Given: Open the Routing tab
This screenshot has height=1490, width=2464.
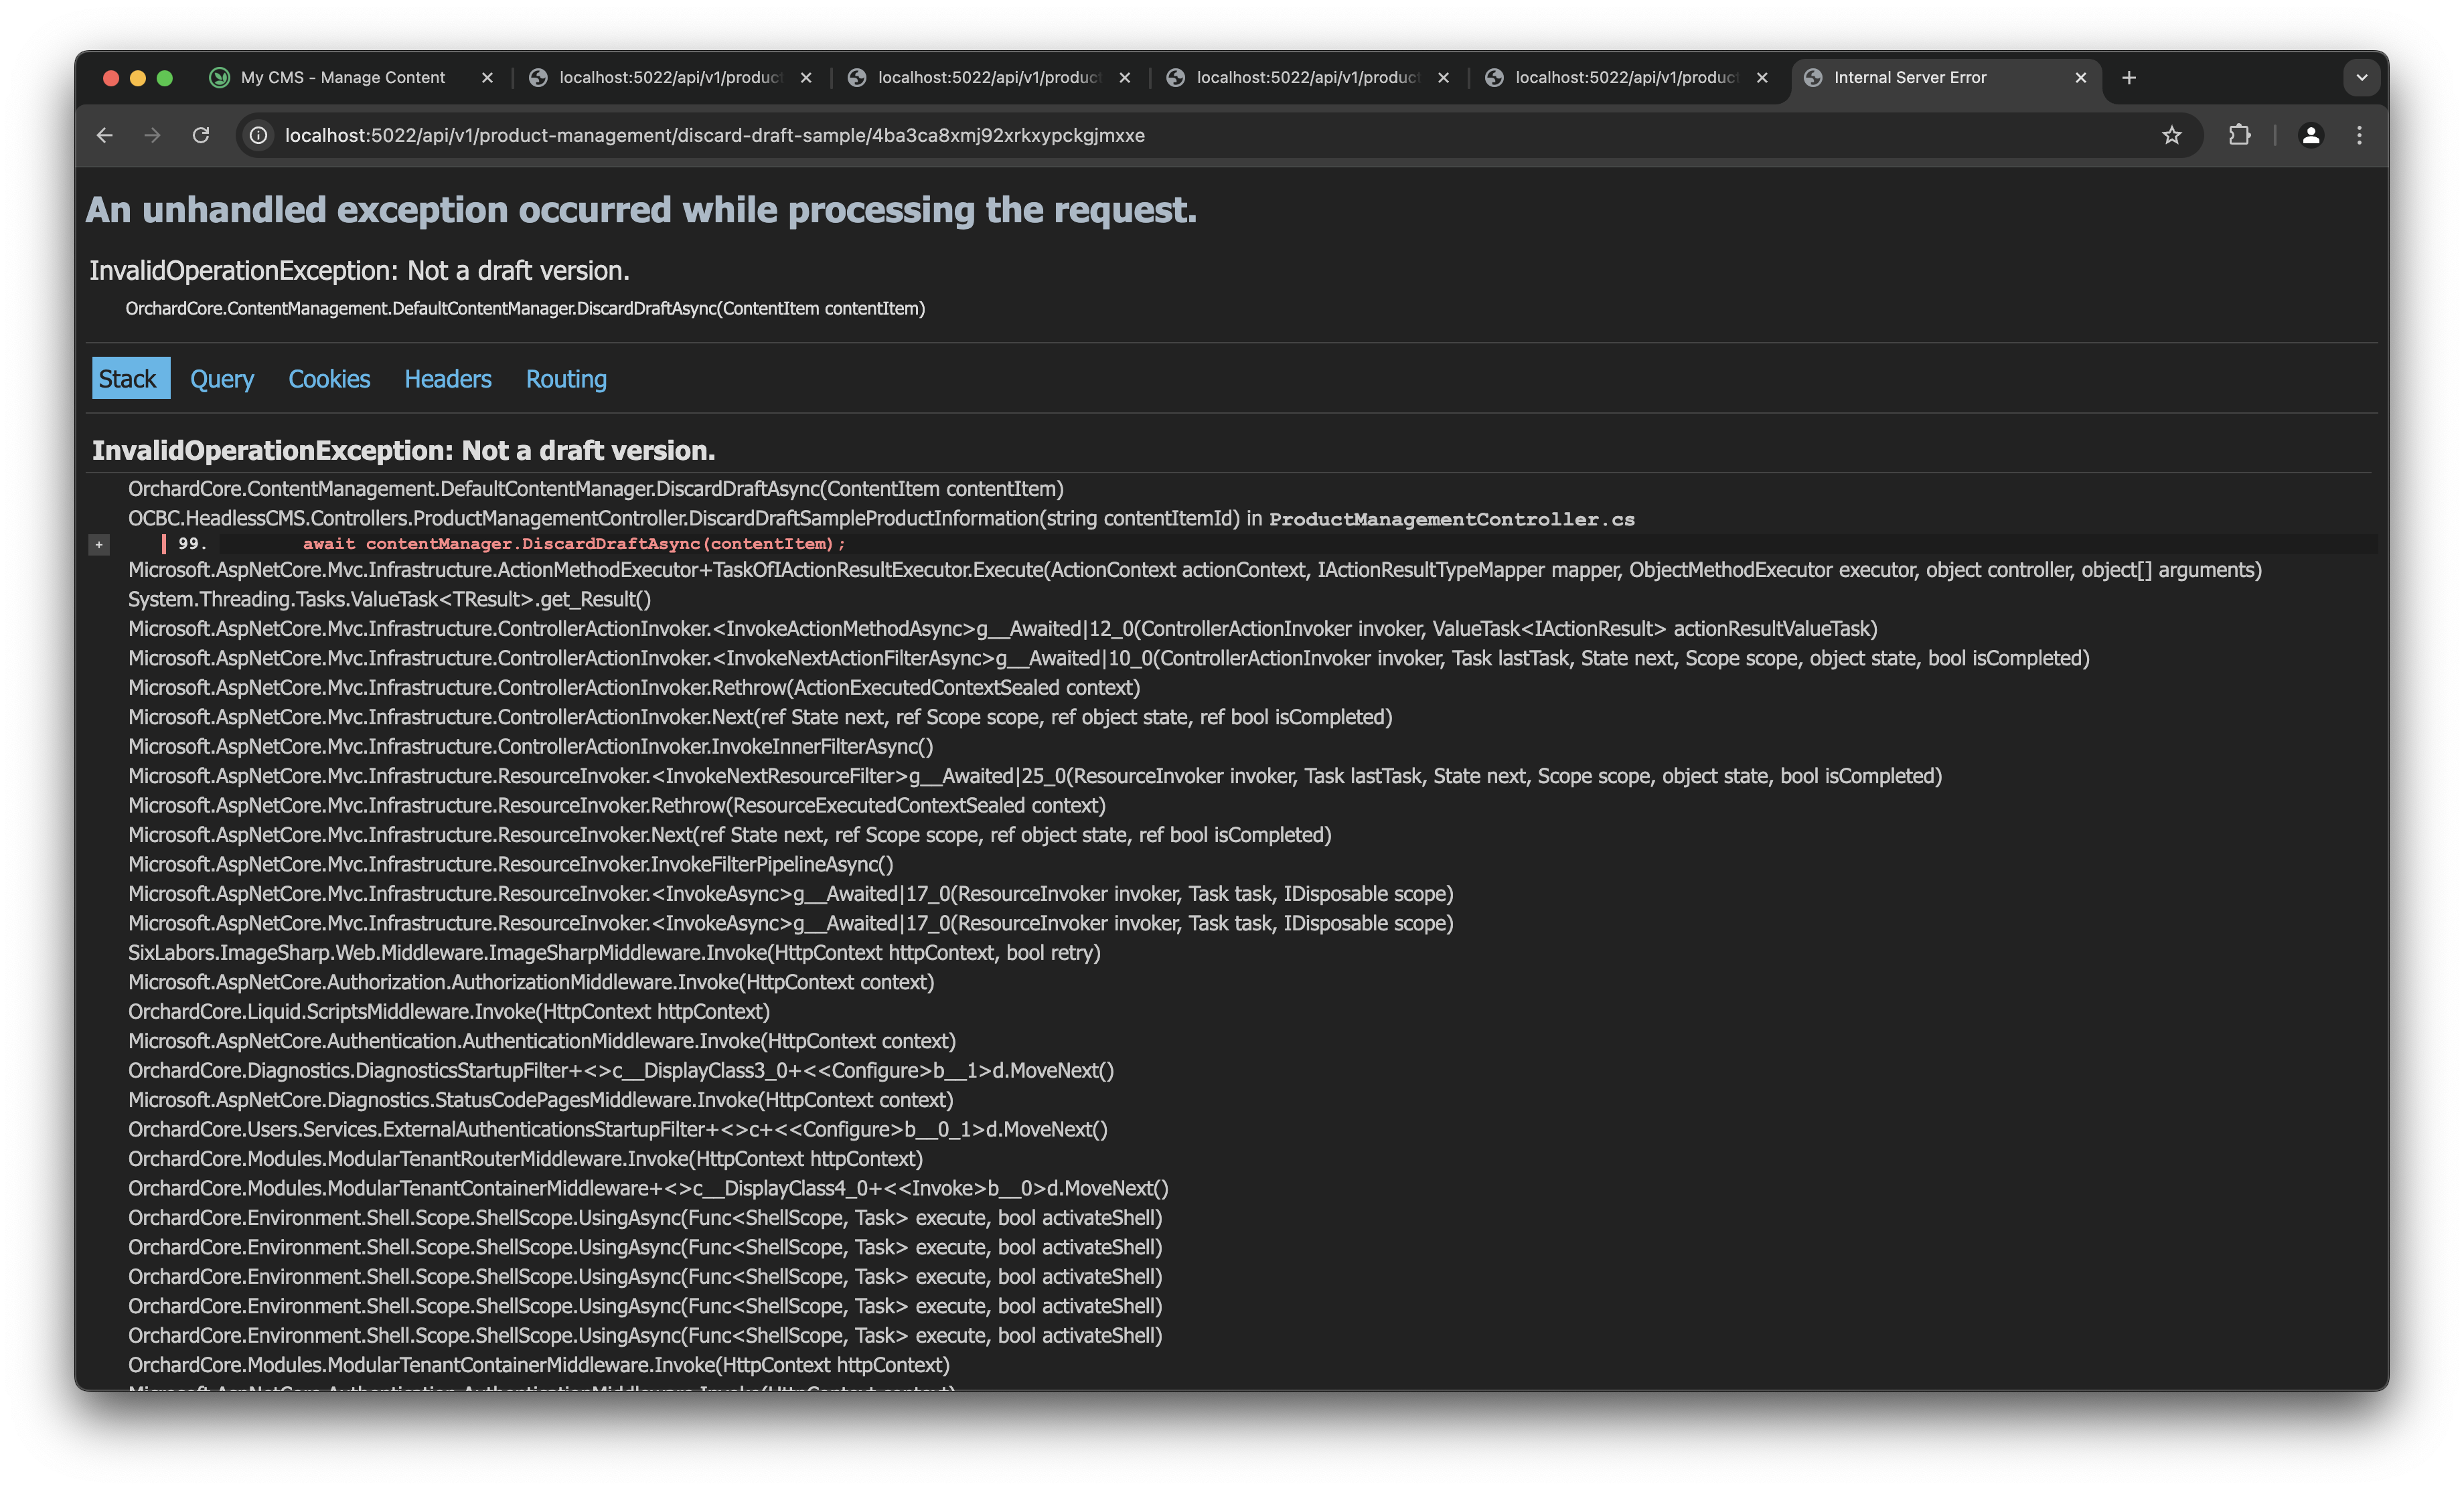Looking at the screenshot, I should [566, 379].
